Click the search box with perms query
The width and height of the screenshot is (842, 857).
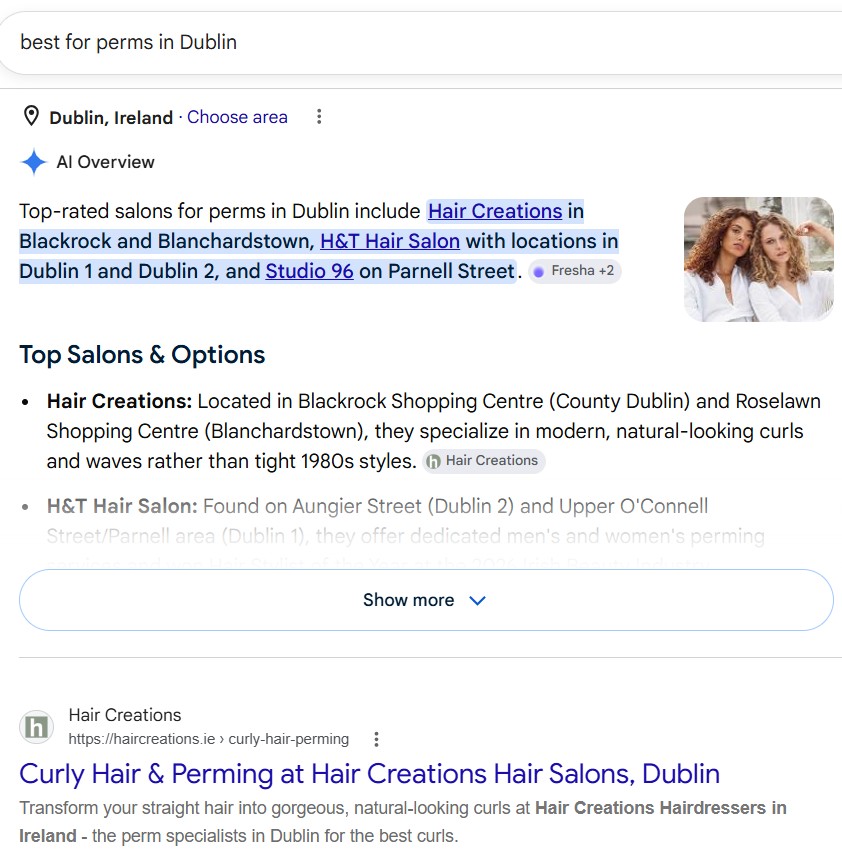pos(421,43)
